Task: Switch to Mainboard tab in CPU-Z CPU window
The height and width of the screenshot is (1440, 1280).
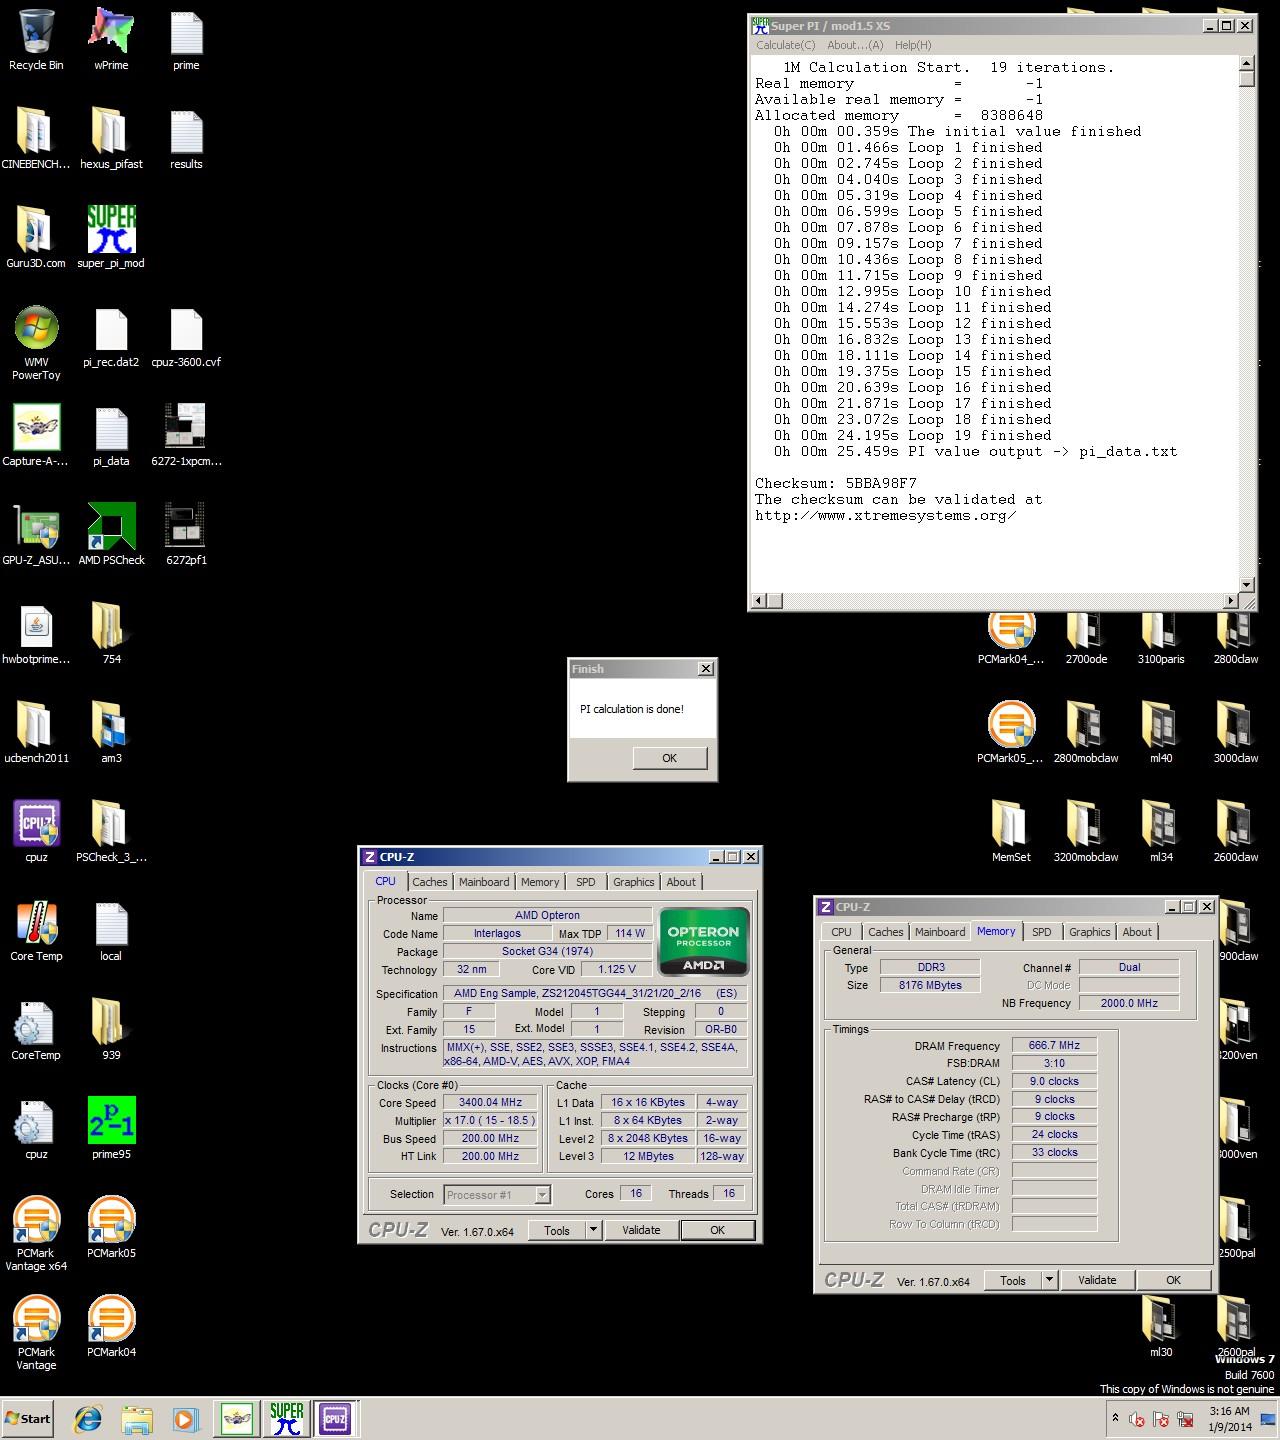Action: pyautogui.click(x=484, y=882)
